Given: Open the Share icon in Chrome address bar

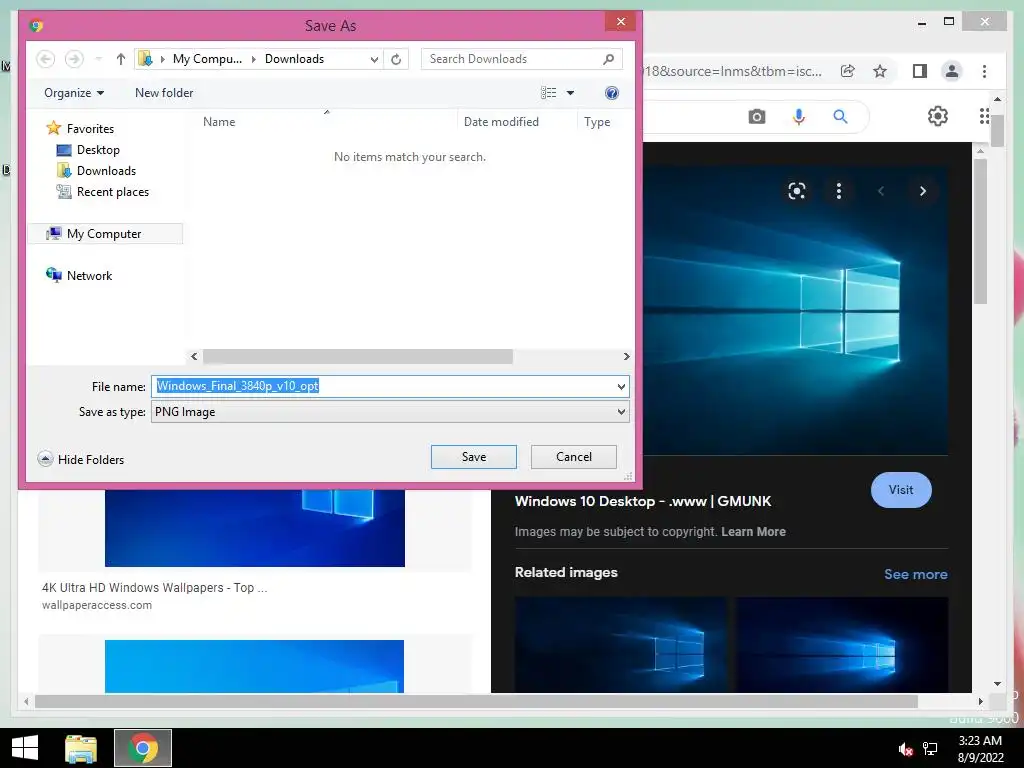Looking at the screenshot, I should click(848, 71).
